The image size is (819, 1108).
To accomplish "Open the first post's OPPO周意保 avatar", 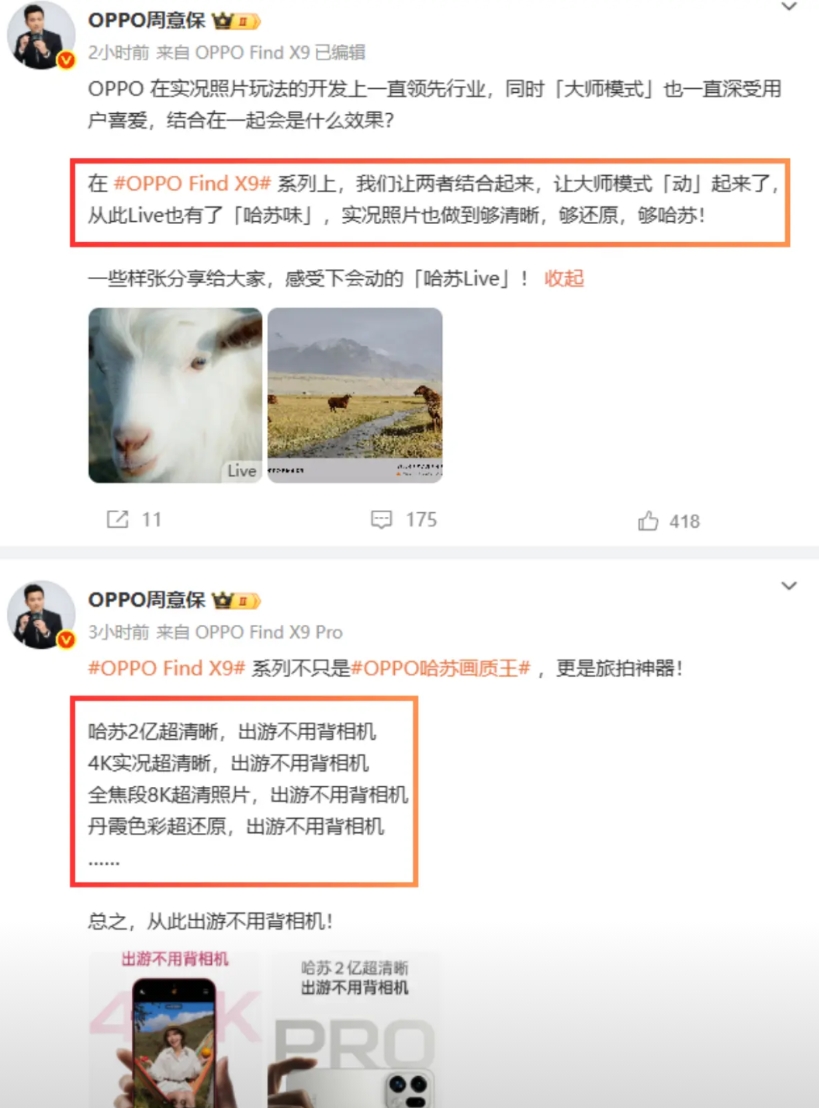I will (x=40, y=35).
